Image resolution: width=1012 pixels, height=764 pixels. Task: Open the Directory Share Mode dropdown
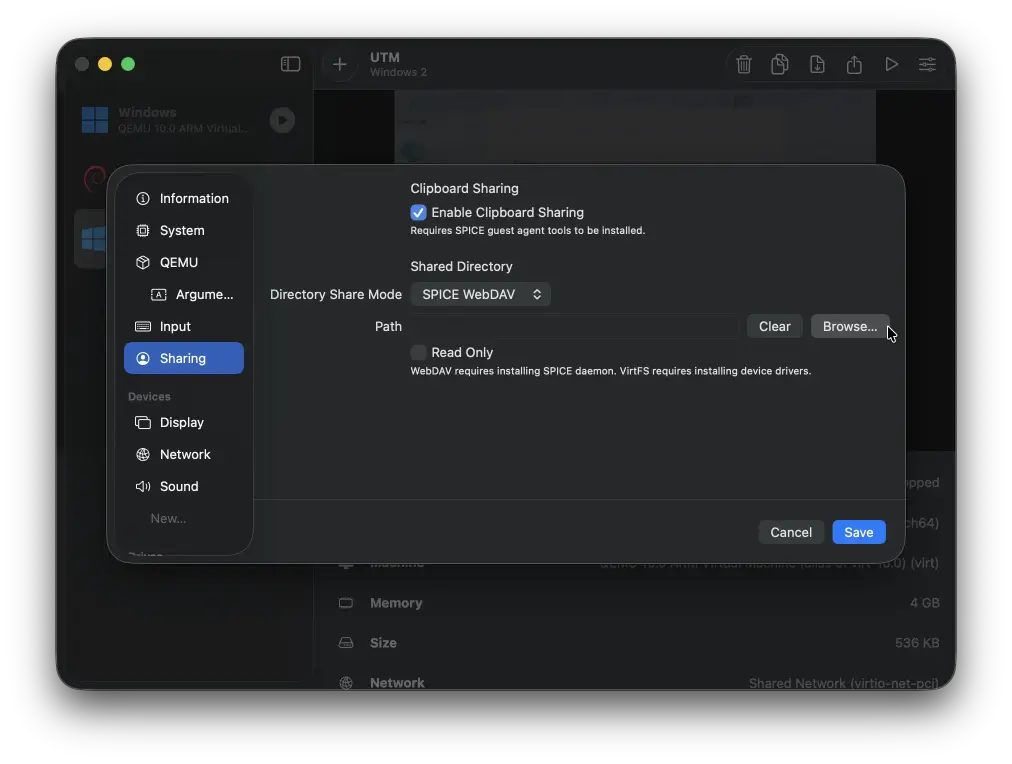tap(481, 294)
